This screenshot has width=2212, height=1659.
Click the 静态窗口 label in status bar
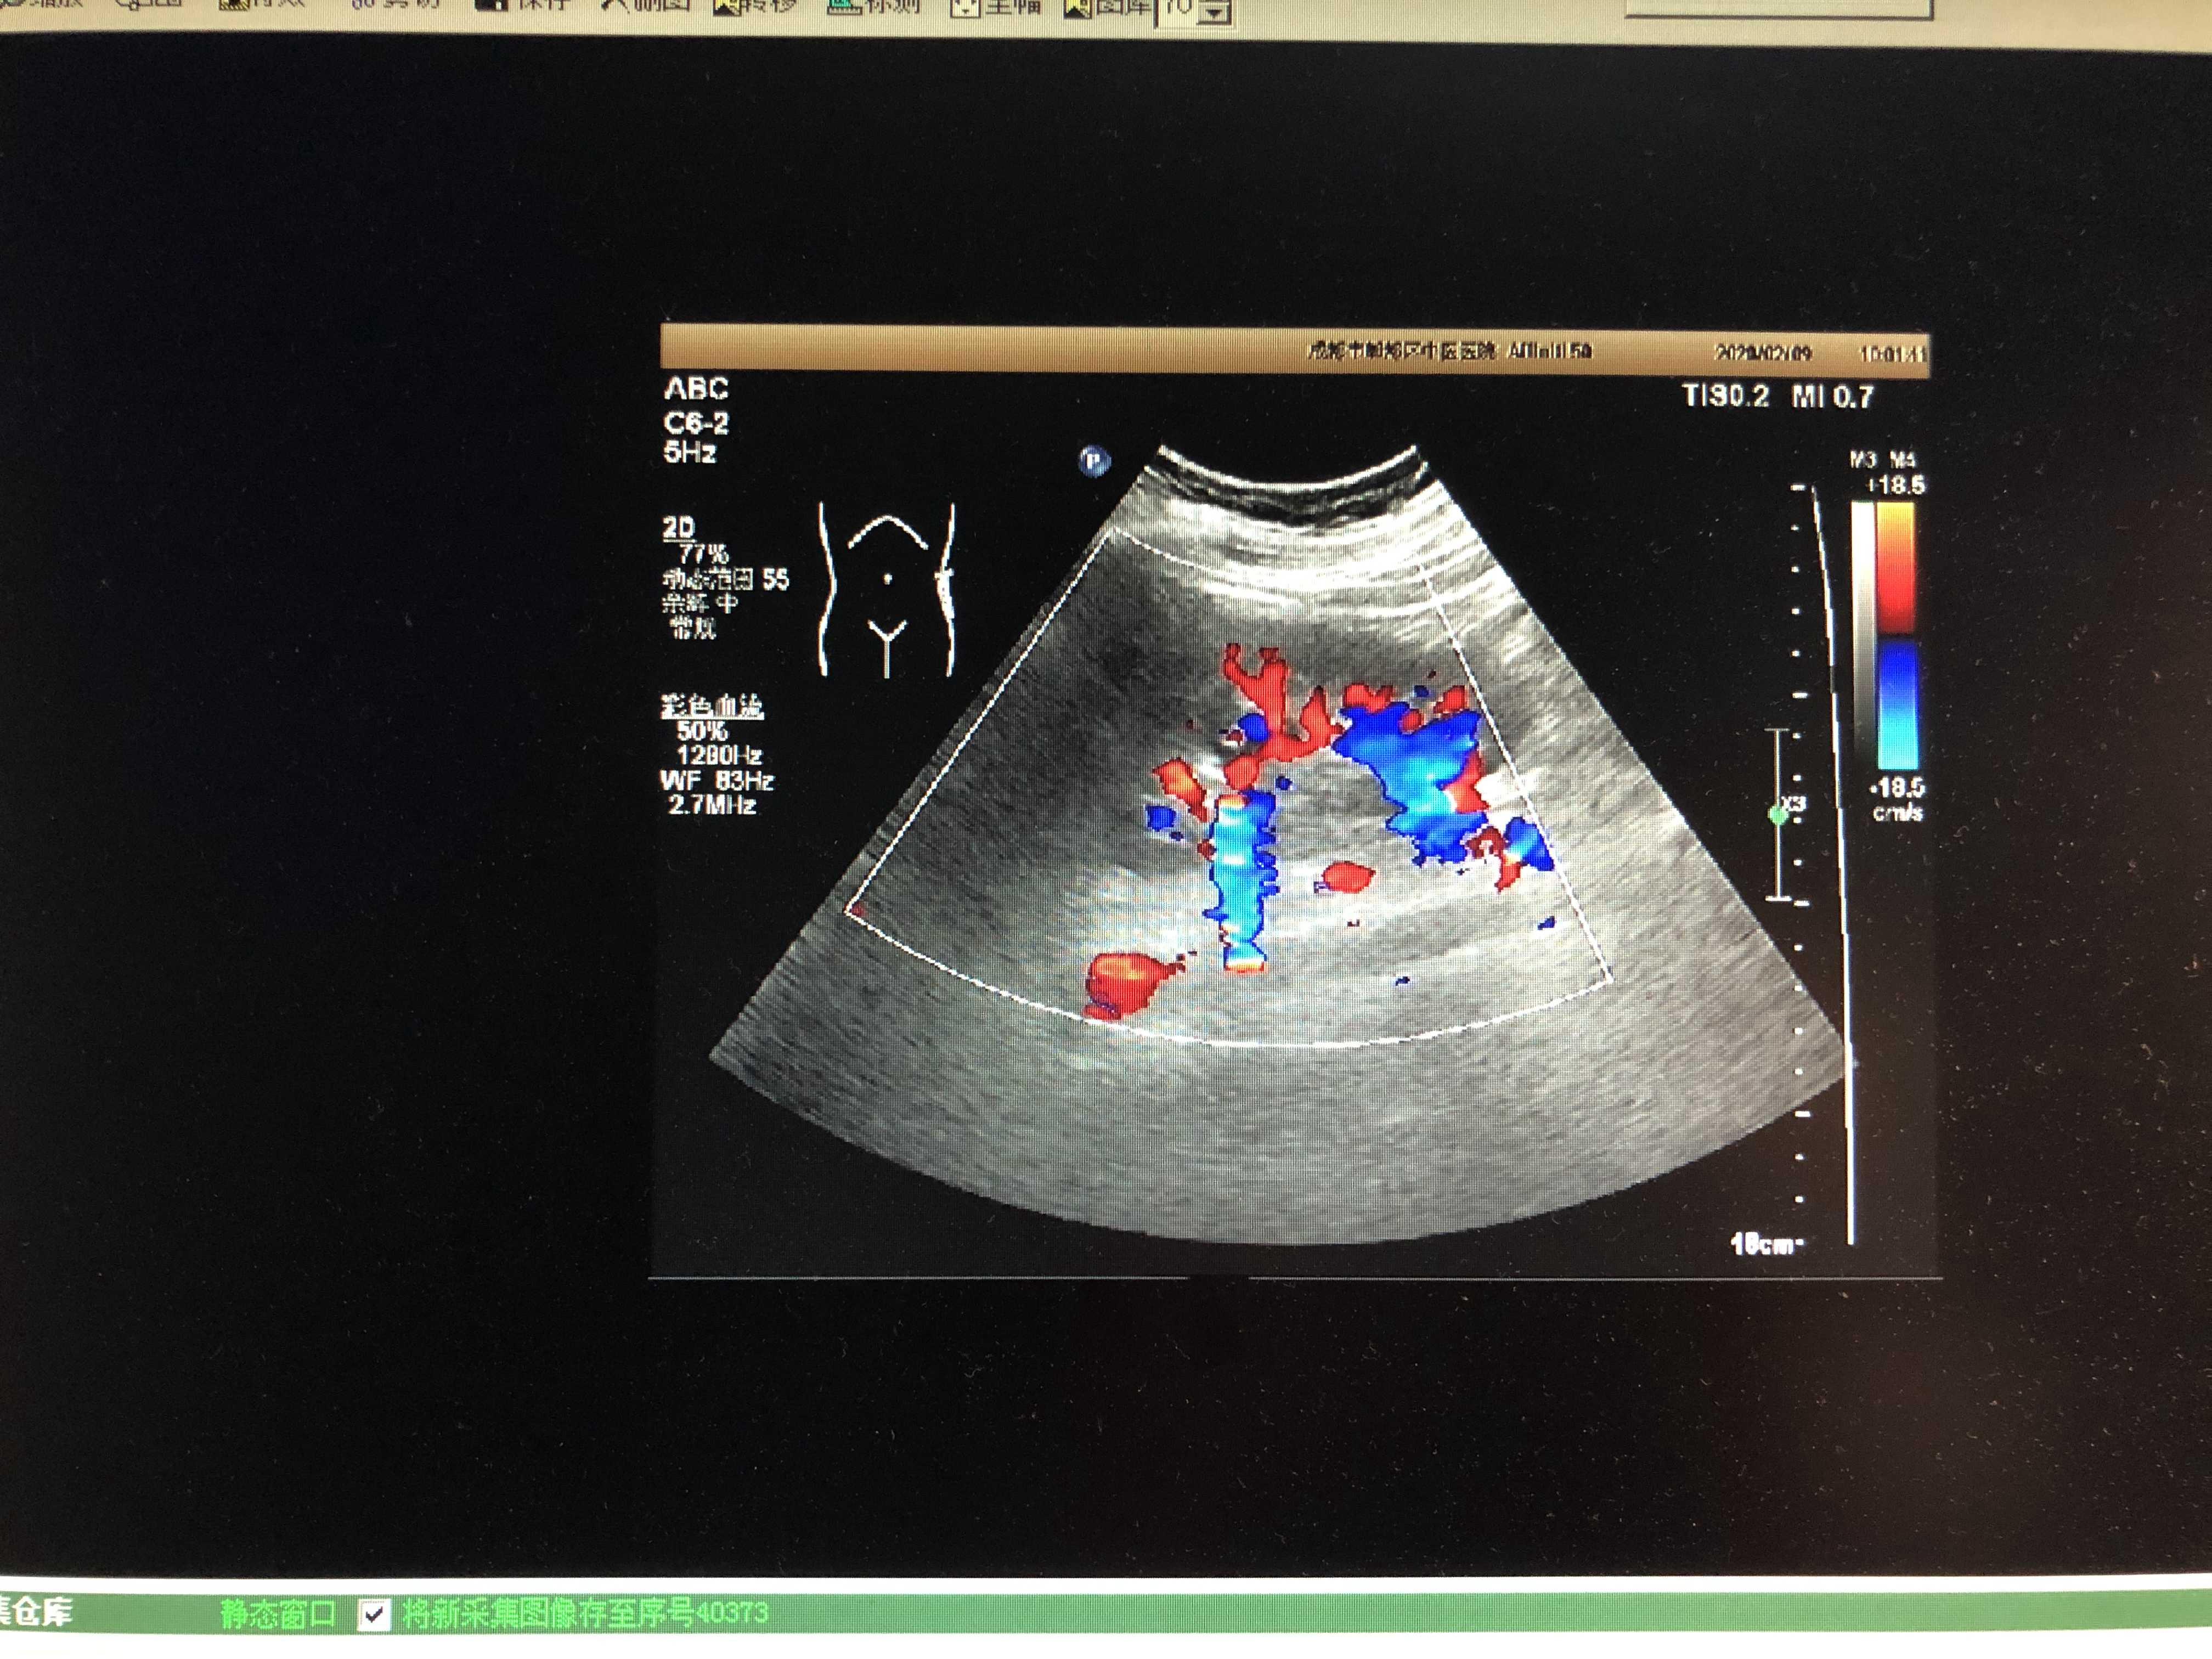tap(277, 1614)
